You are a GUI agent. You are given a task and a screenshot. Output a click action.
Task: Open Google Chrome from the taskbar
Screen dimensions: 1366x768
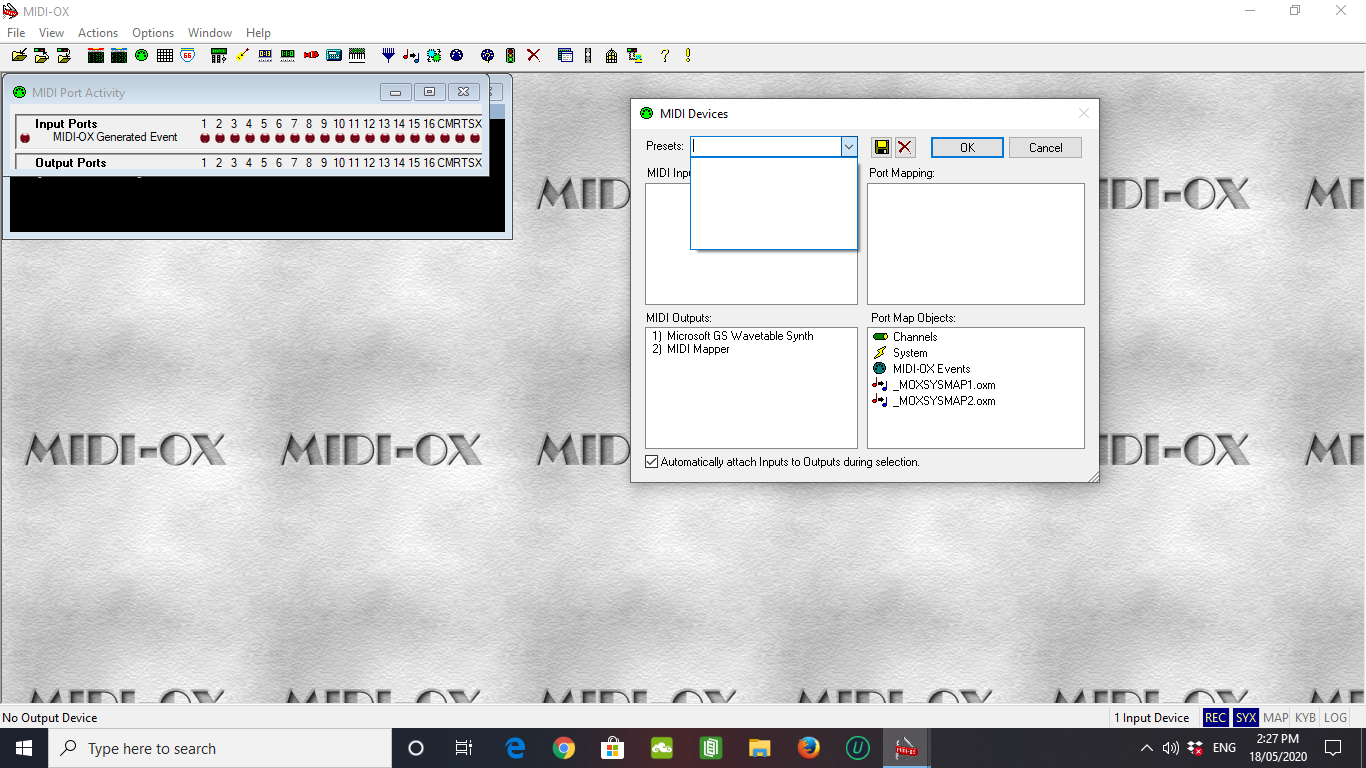pyautogui.click(x=564, y=748)
